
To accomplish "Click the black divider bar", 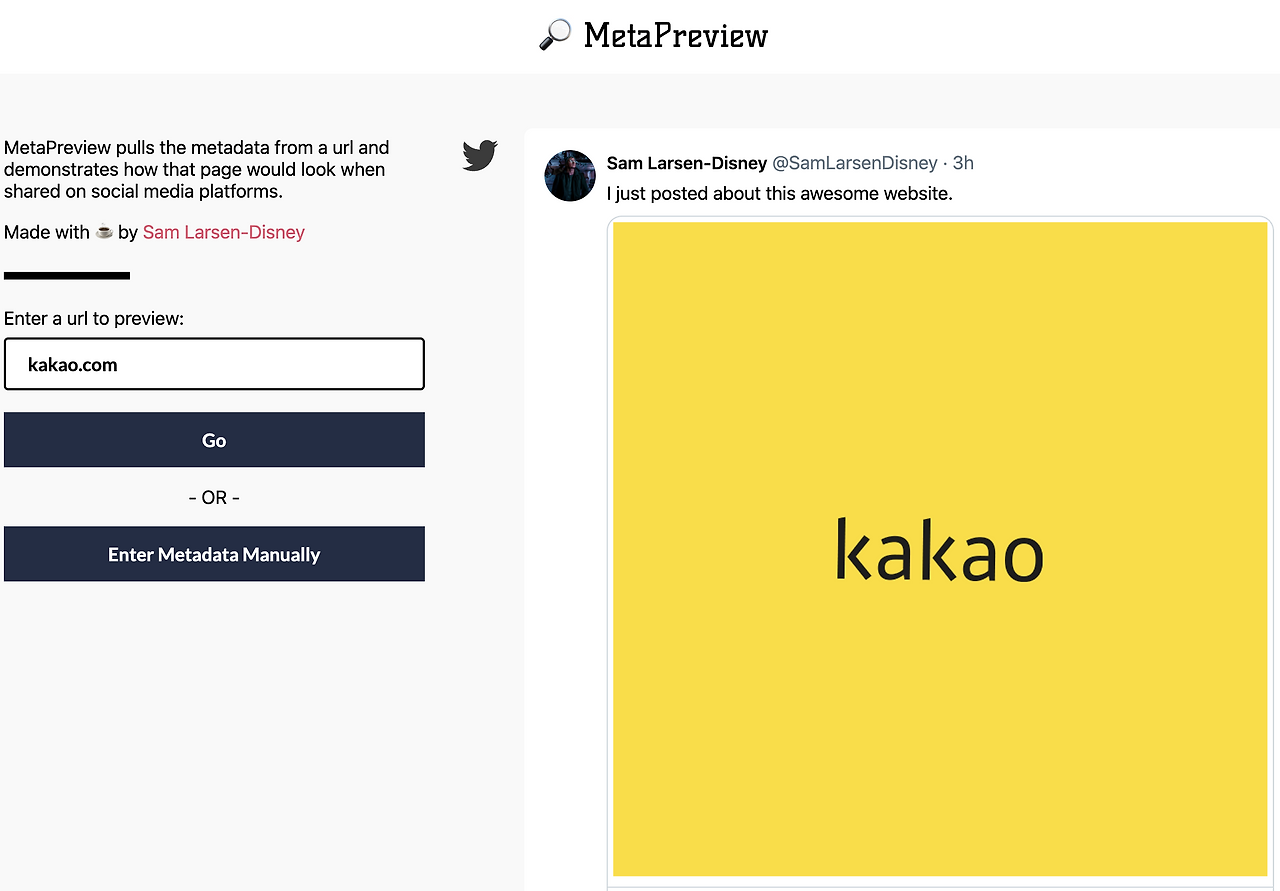I will pyautogui.click(x=67, y=275).
